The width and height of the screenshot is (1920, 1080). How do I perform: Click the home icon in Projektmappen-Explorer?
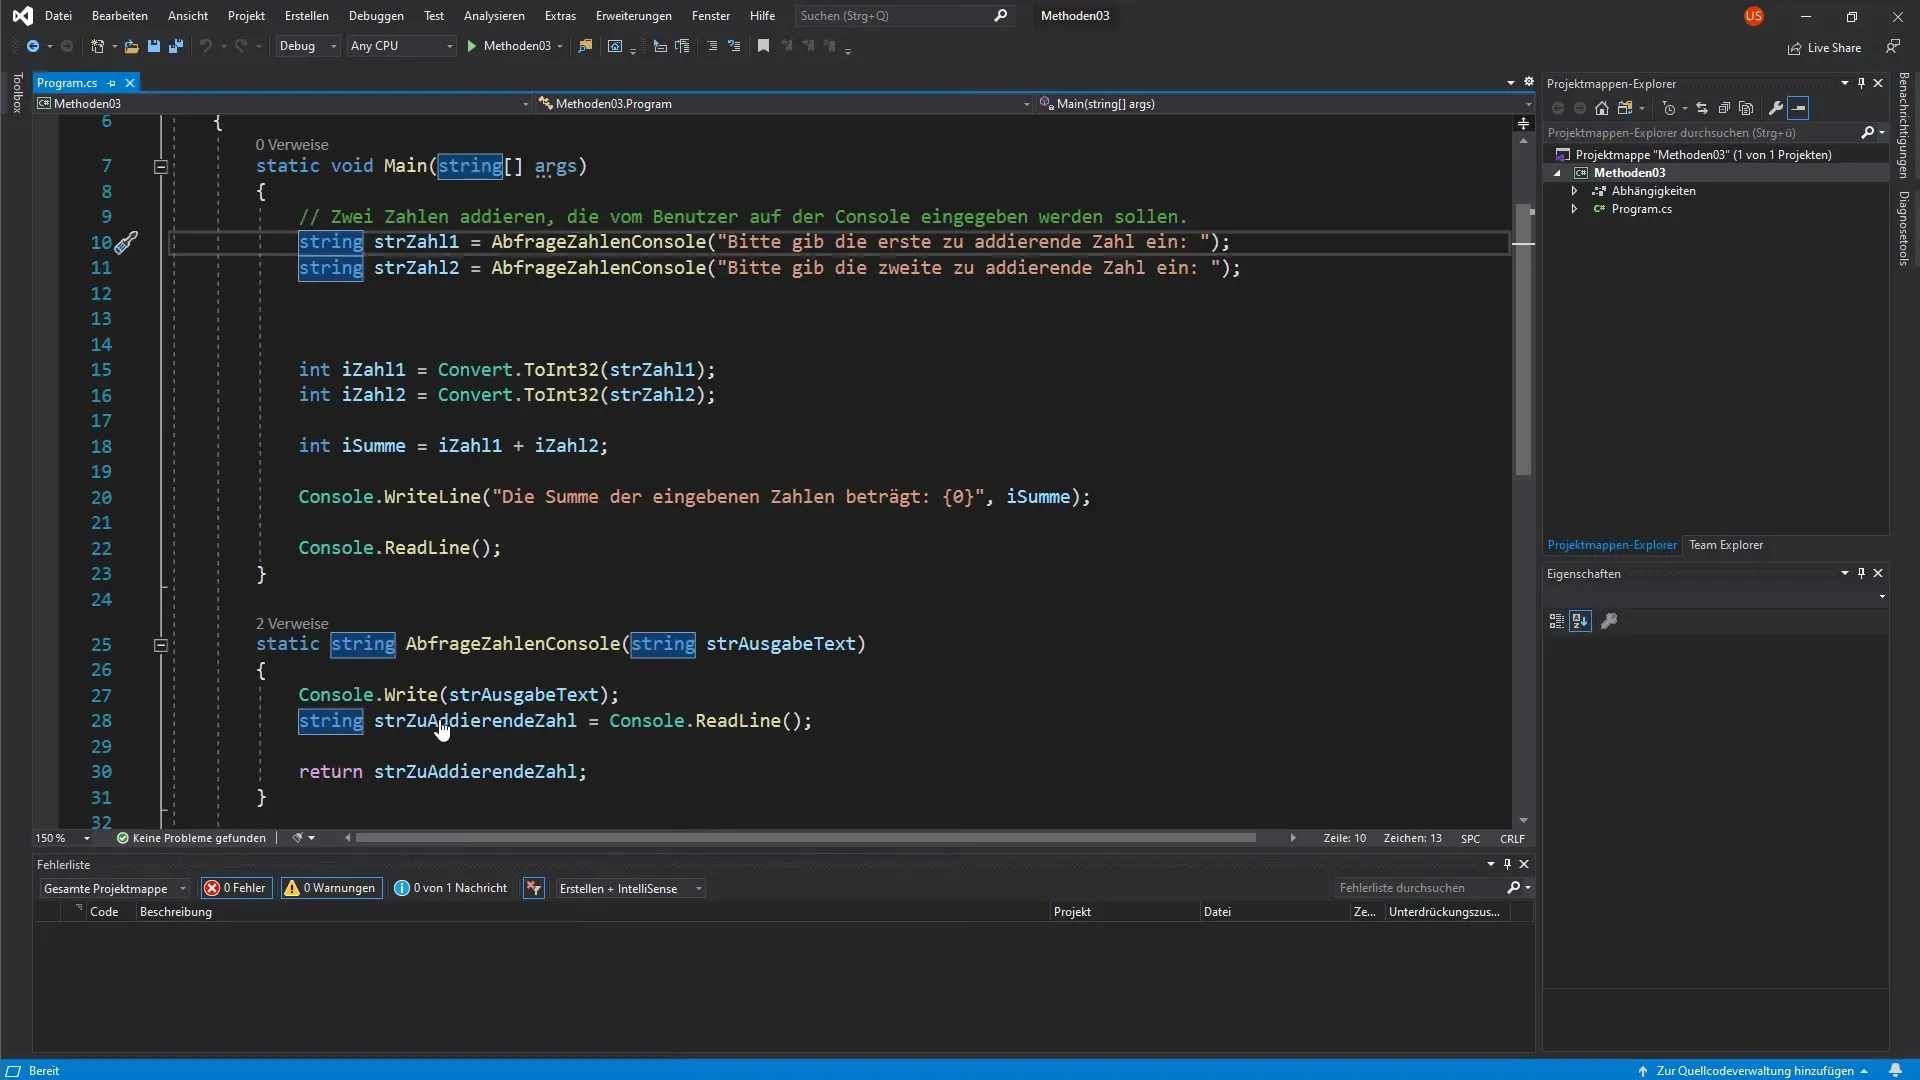coord(1602,108)
